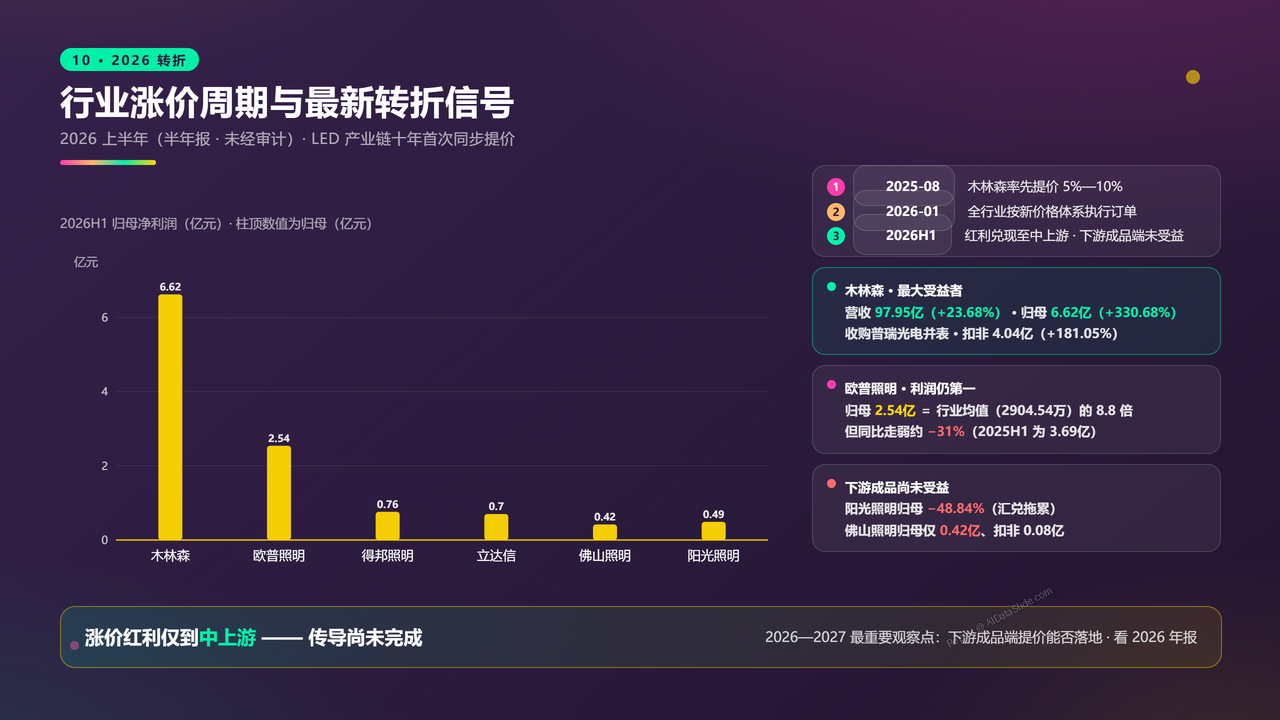Click the green bullet beside '木林森 • 最大受益者'
Image resolution: width=1280 pixels, height=720 pixels.
click(x=831, y=286)
